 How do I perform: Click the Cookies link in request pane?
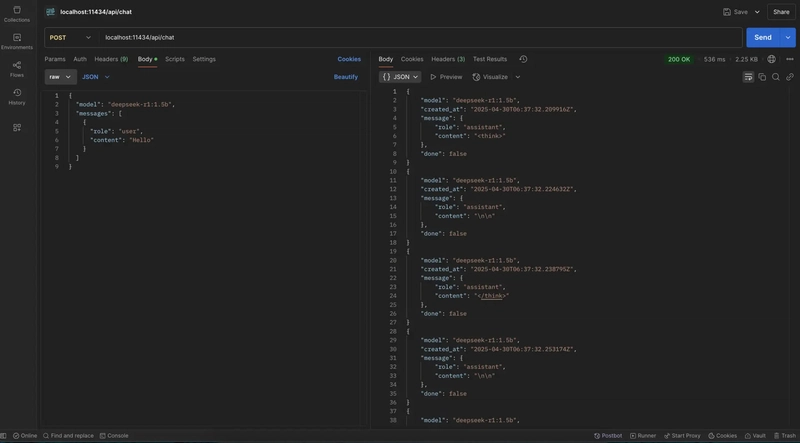[x=349, y=59]
